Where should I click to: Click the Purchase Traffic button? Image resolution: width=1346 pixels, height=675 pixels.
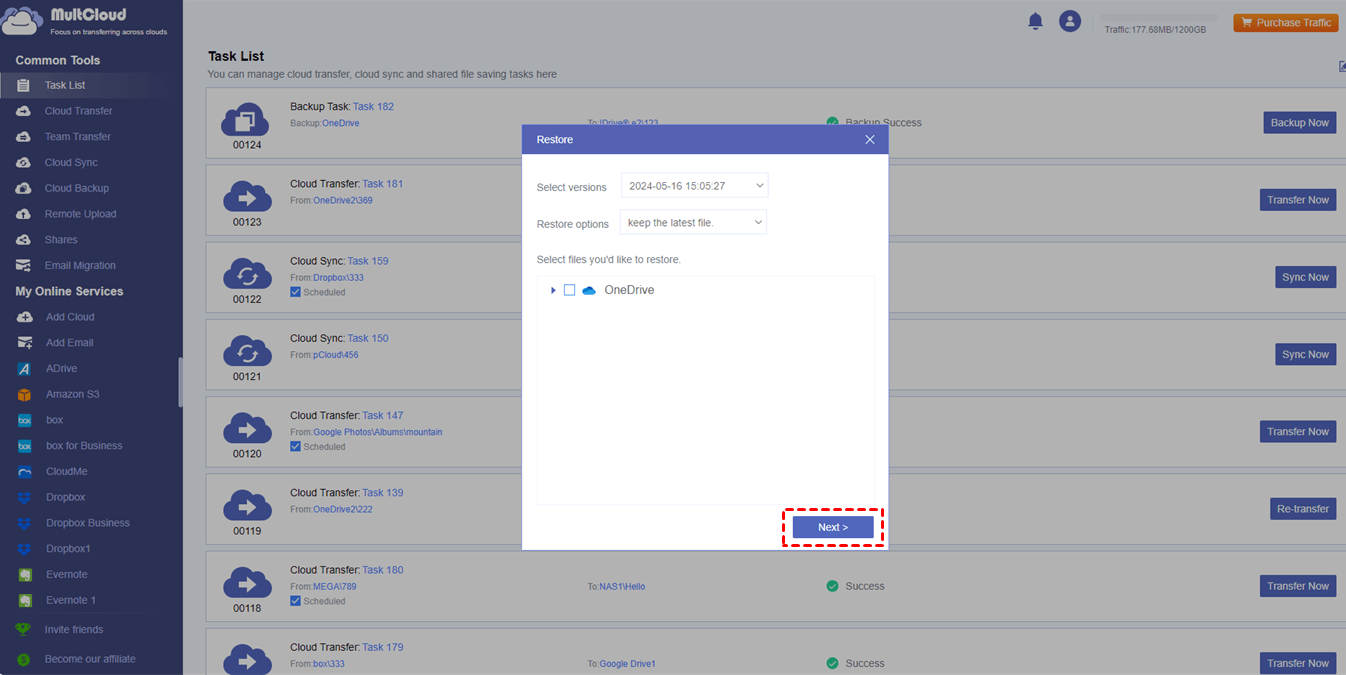click(1286, 23)
